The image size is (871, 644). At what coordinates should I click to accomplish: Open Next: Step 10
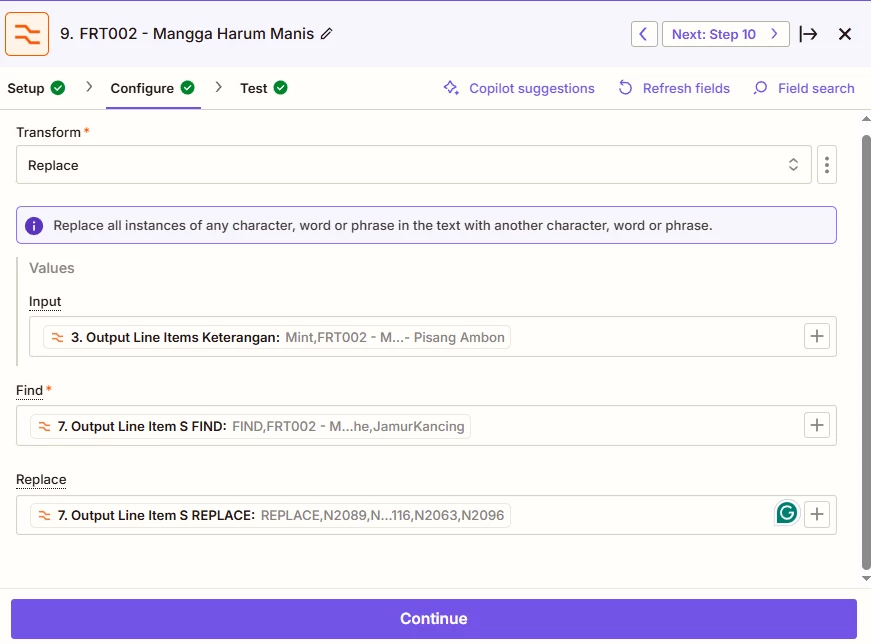tap(725, 34)
